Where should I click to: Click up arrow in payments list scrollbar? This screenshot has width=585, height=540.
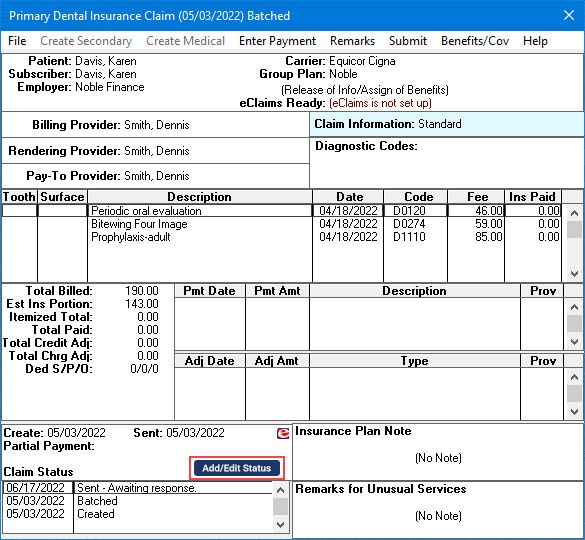(575, 307)
